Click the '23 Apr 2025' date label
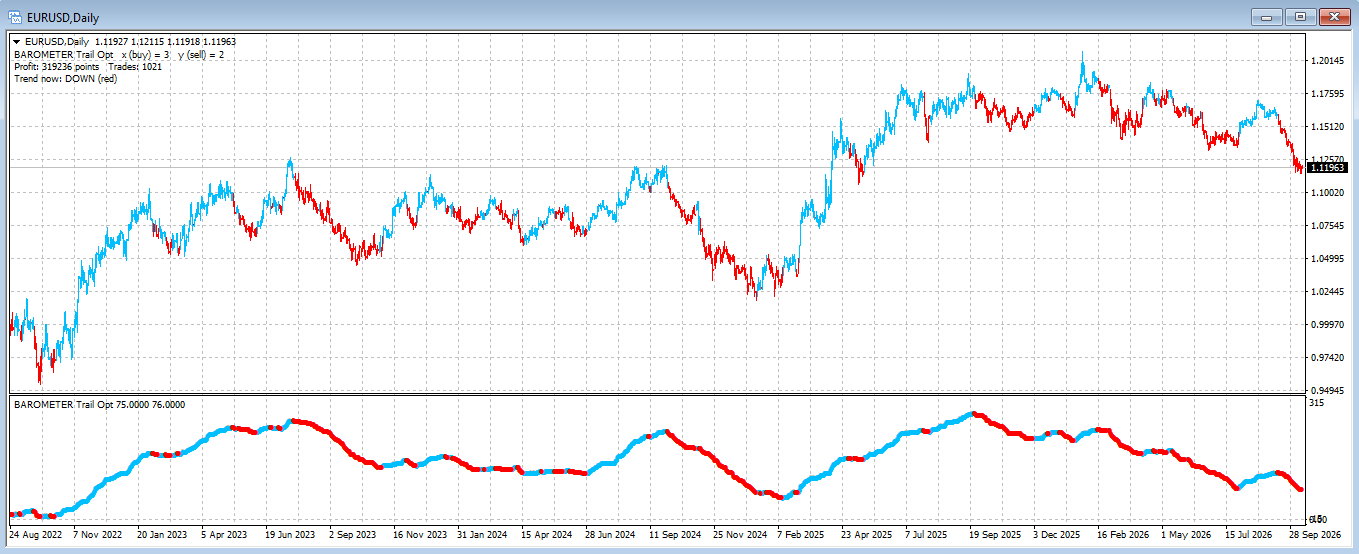 [867, 535]
